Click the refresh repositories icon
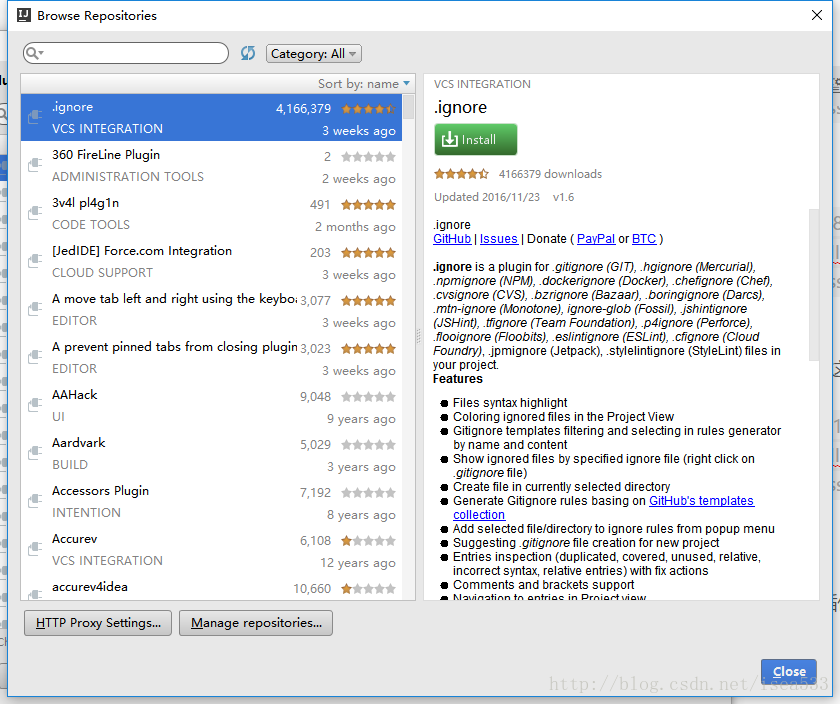This screenshot has width=840, height=704. point(248,53)
